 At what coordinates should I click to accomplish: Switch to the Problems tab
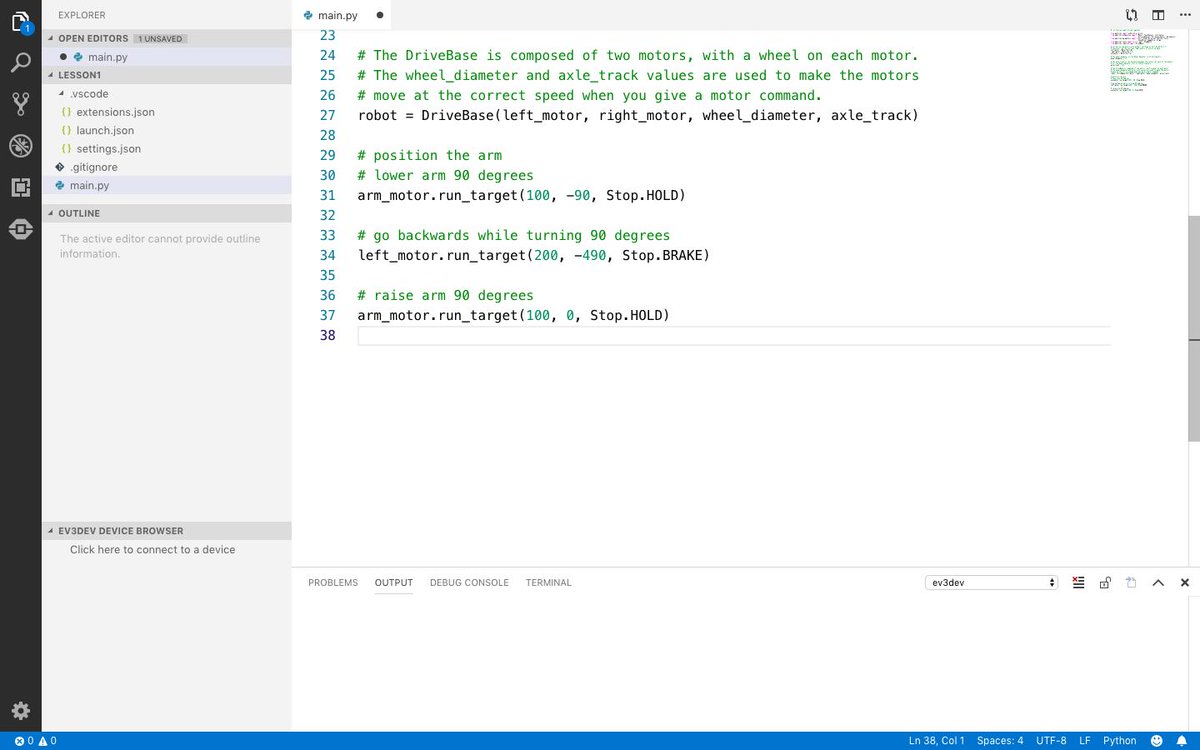(x=333, y=582)
